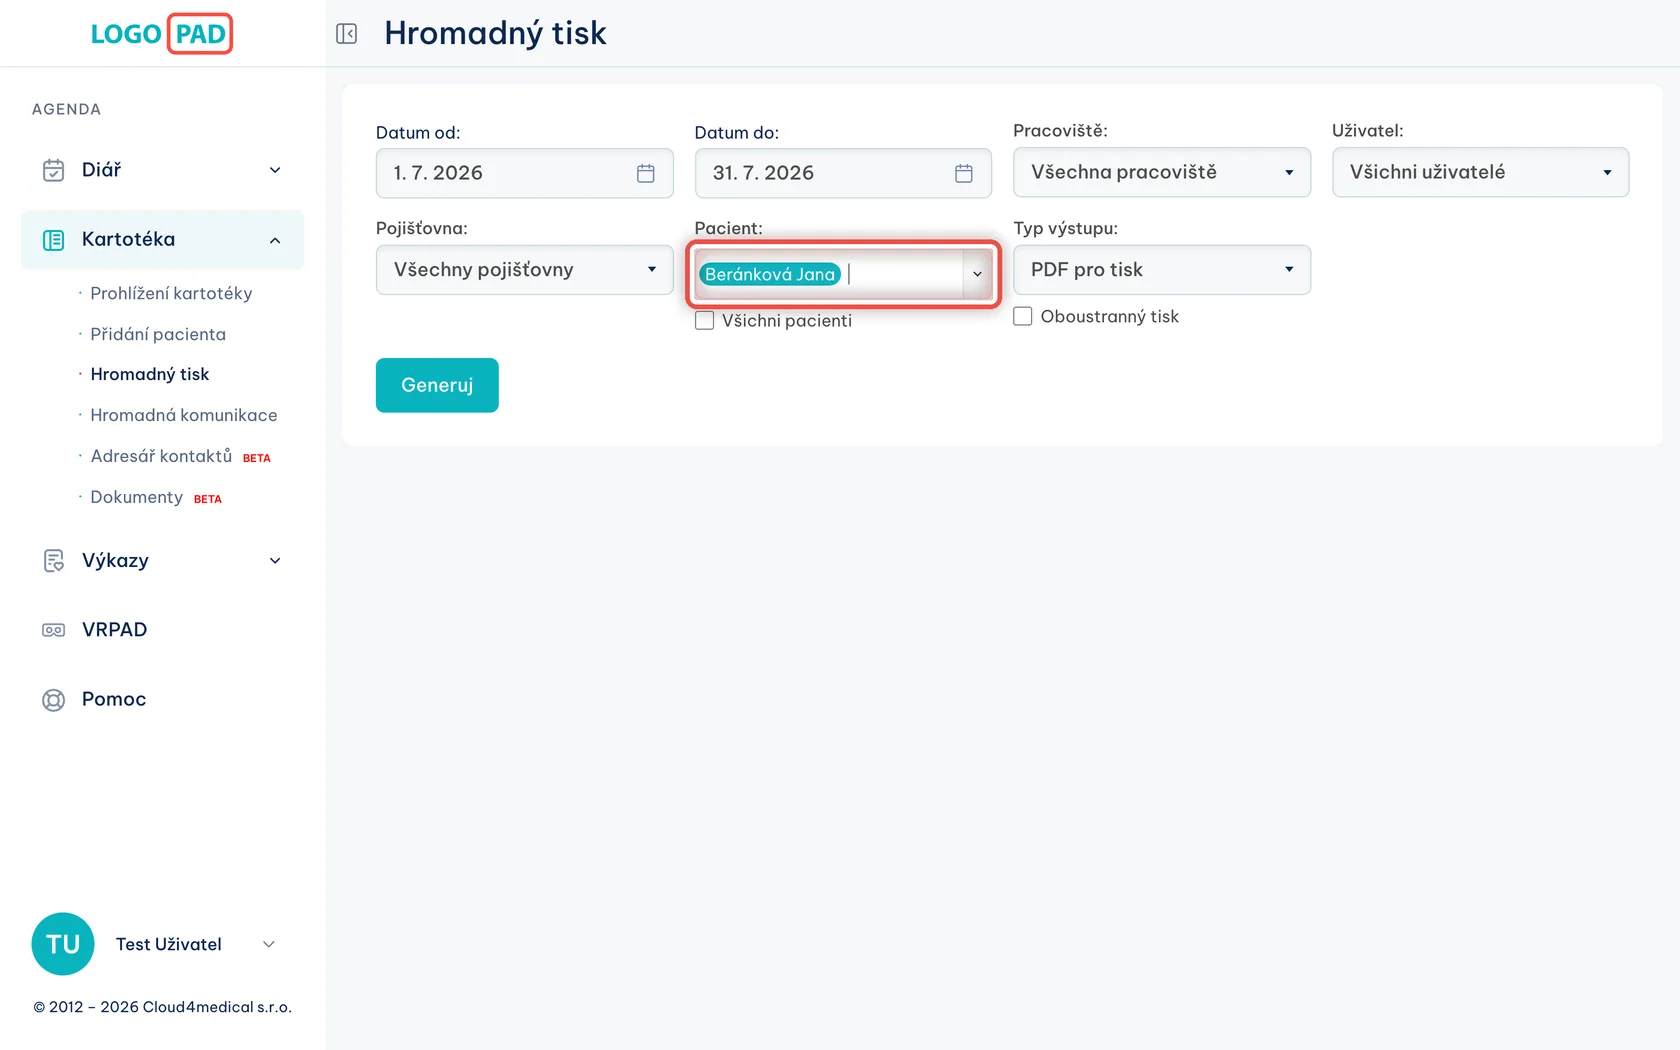This screenshot has width=1680, height=1050.
Task: Open Prohlížení kartotéky menu item
Action: click(171, 293)
